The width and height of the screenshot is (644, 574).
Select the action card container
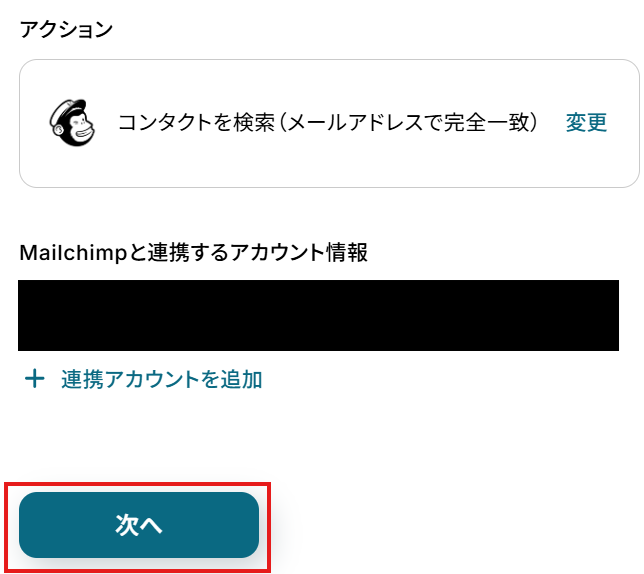tap(329, 123)
